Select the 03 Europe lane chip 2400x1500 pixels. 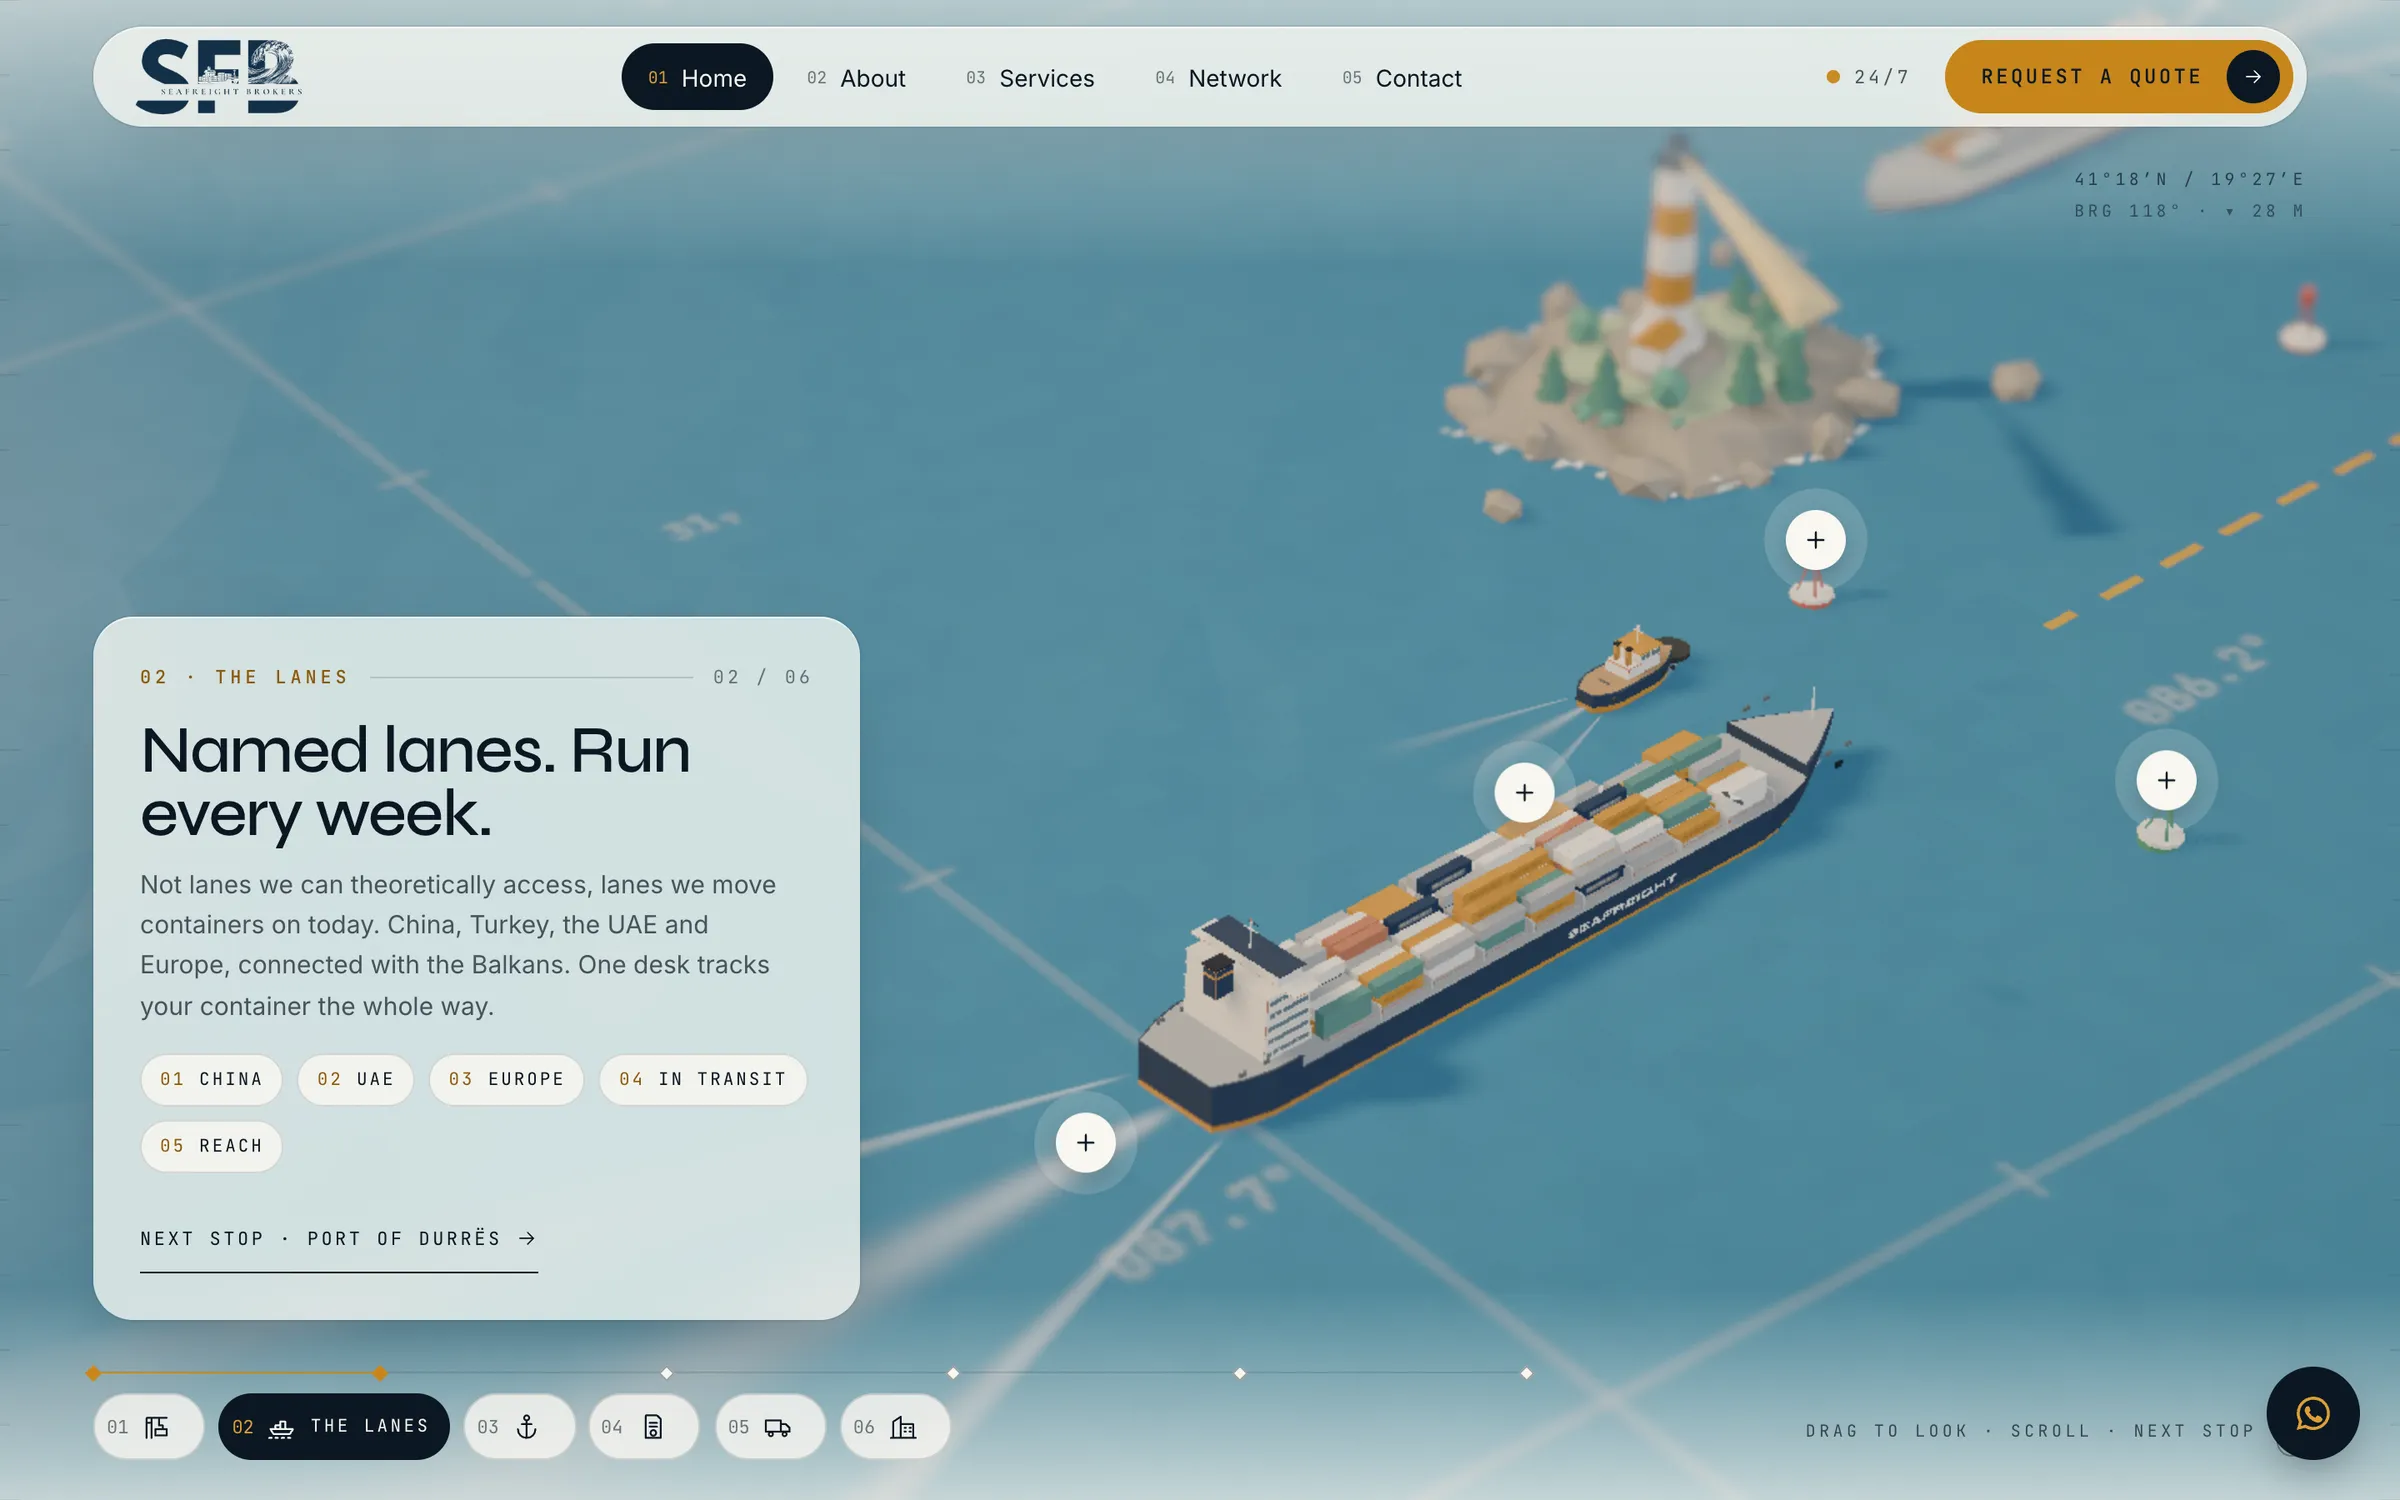pyautogui.click(x=506, y=1080)
